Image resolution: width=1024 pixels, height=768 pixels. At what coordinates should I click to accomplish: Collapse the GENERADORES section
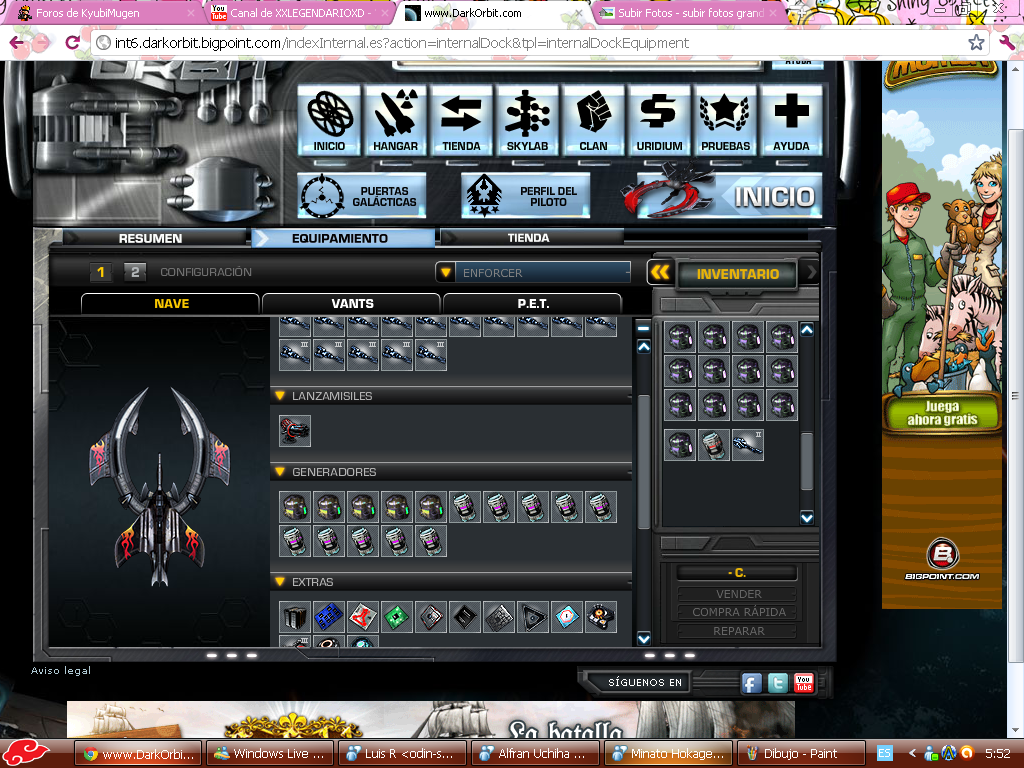point(280,472)
